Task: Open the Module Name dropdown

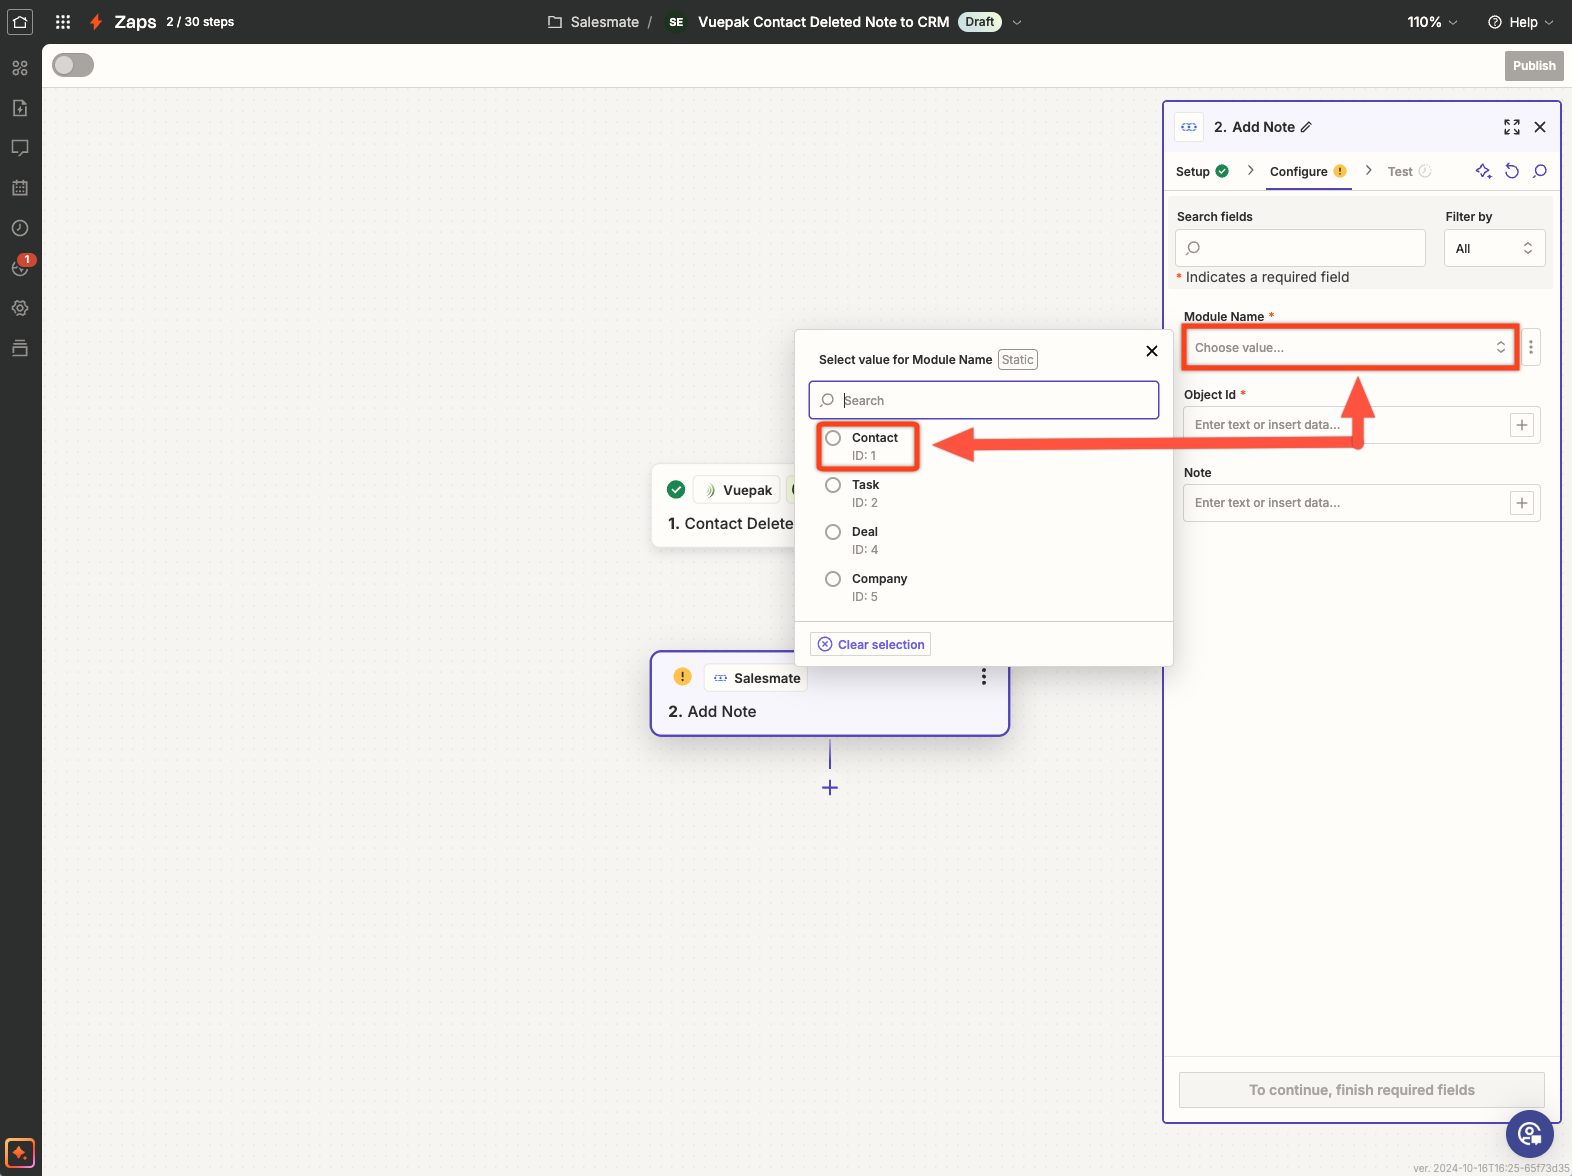Action: pos(1349,348)
